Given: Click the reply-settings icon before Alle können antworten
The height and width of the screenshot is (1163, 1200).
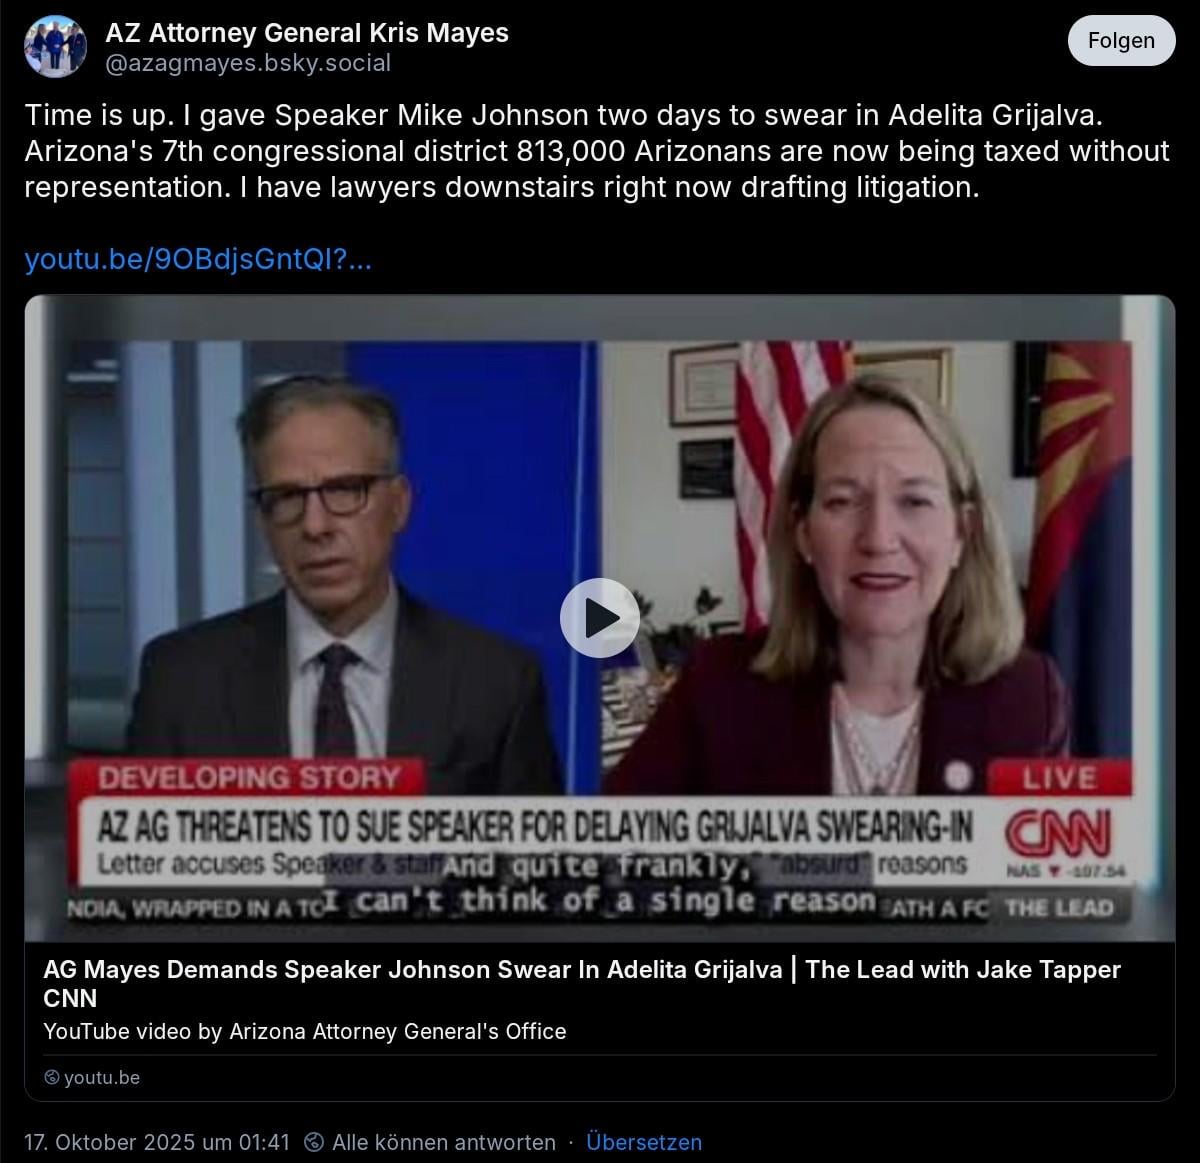Looking at the screenshot, I should coord(314,1142).
